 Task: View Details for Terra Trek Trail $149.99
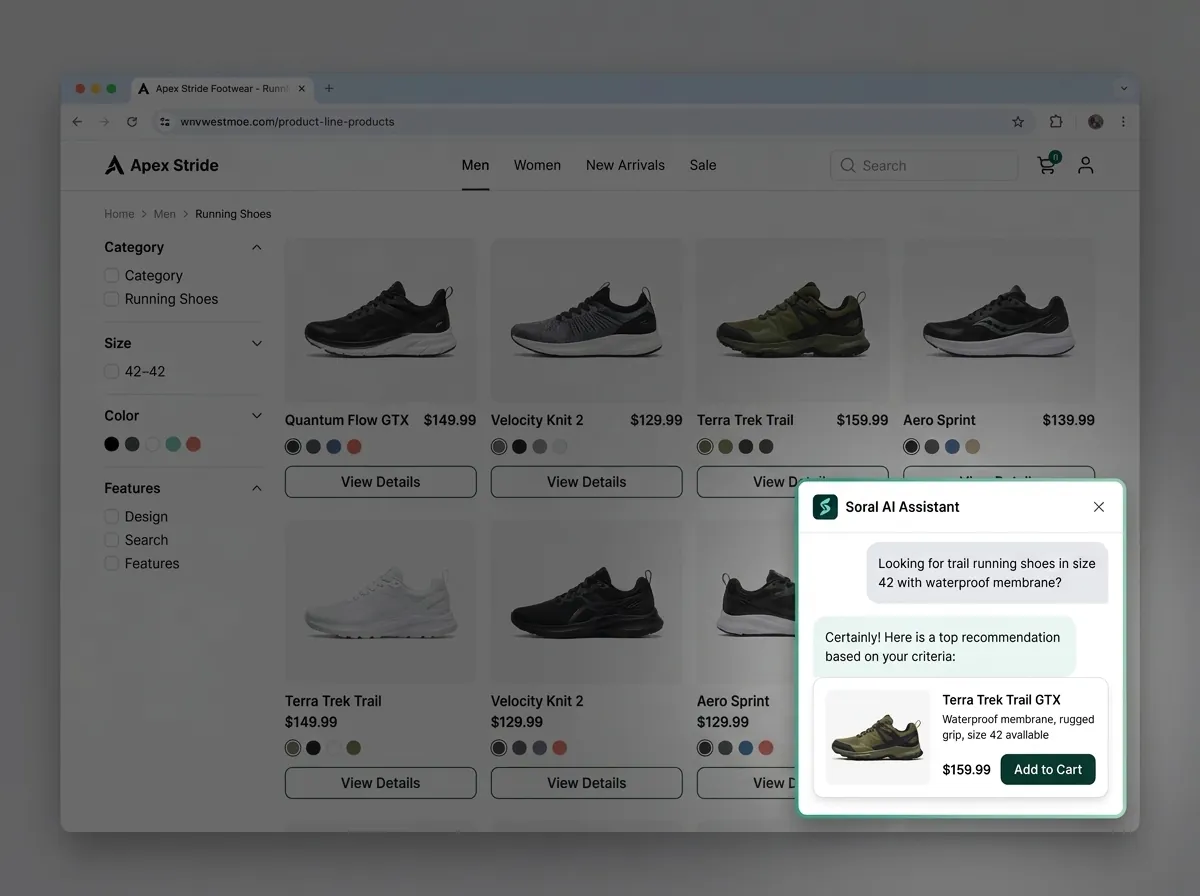380,783
